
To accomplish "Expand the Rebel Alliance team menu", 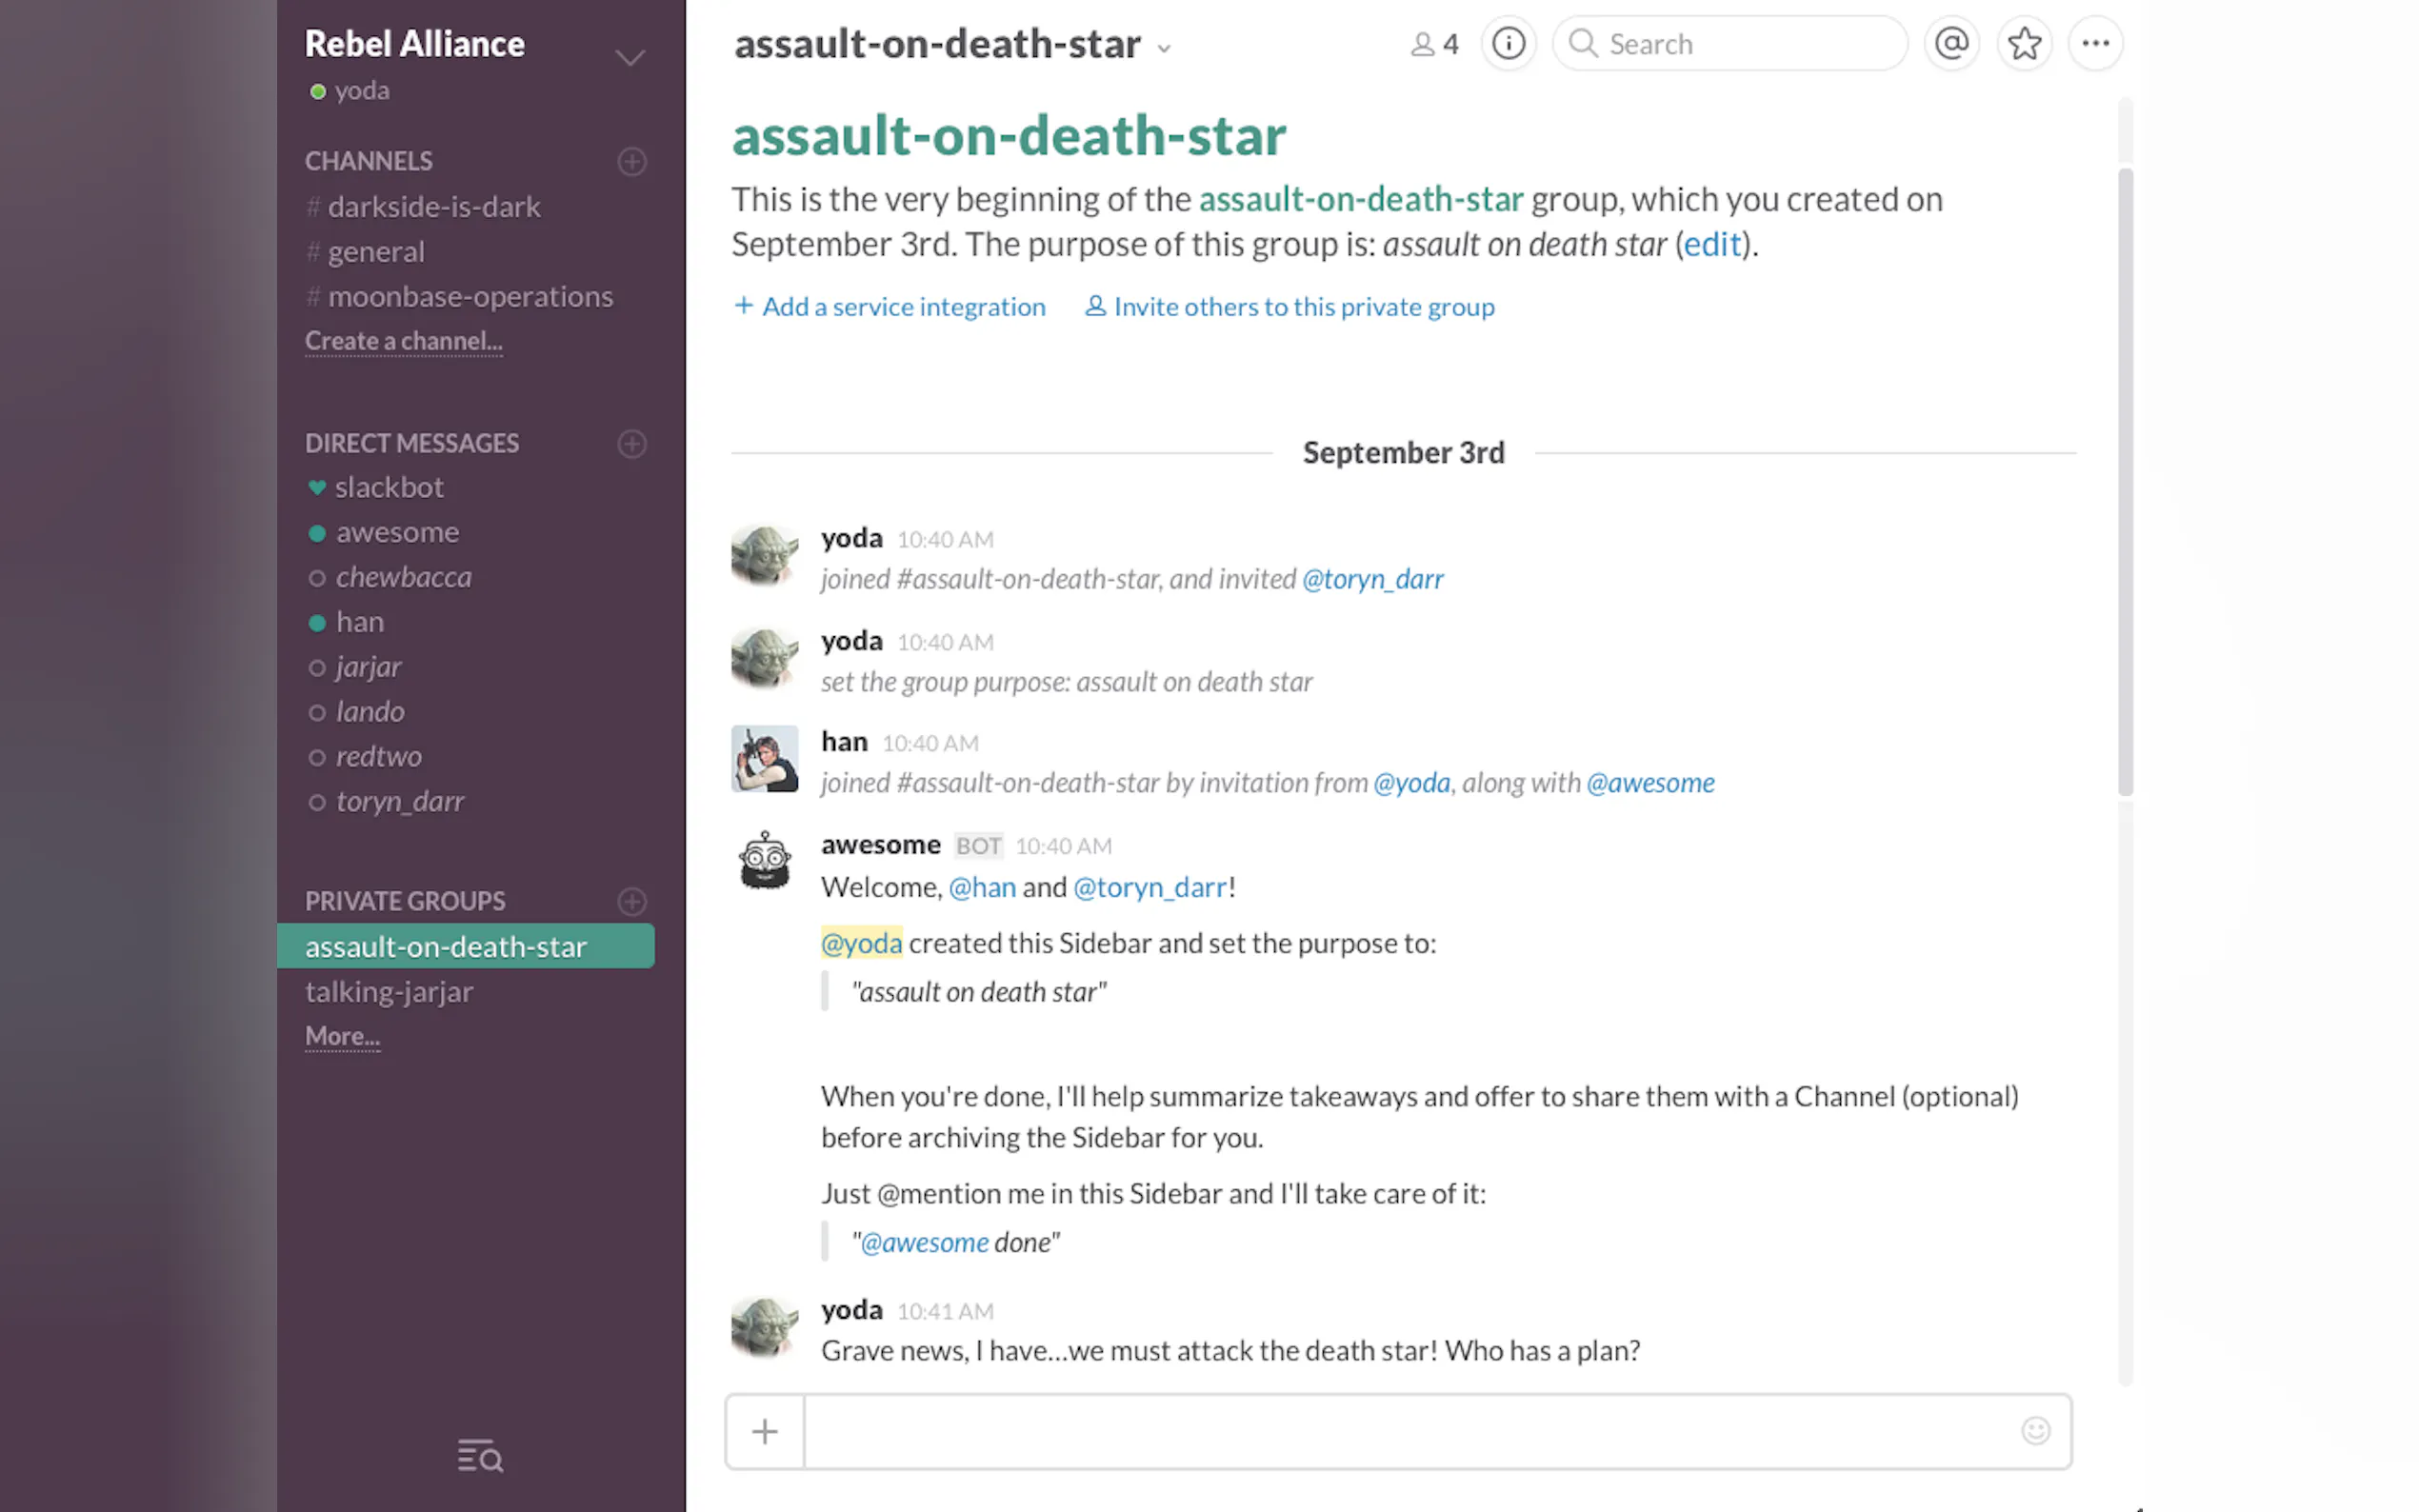I will click(x=629, y=58).
